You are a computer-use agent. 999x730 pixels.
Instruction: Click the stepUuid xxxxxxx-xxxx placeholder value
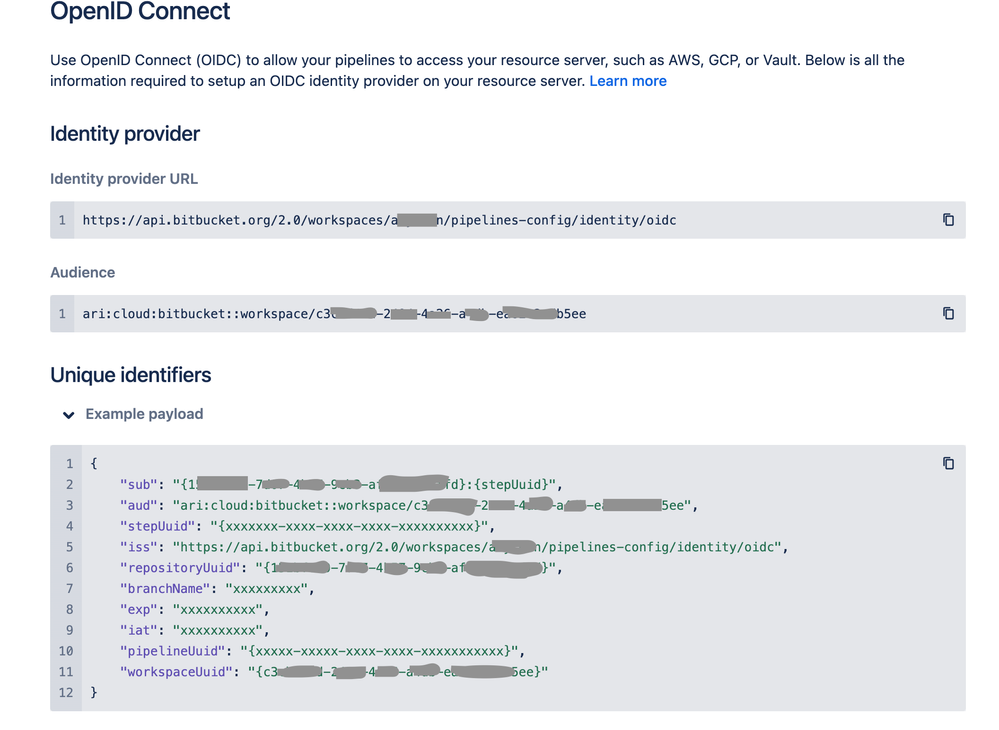[349, 526]
